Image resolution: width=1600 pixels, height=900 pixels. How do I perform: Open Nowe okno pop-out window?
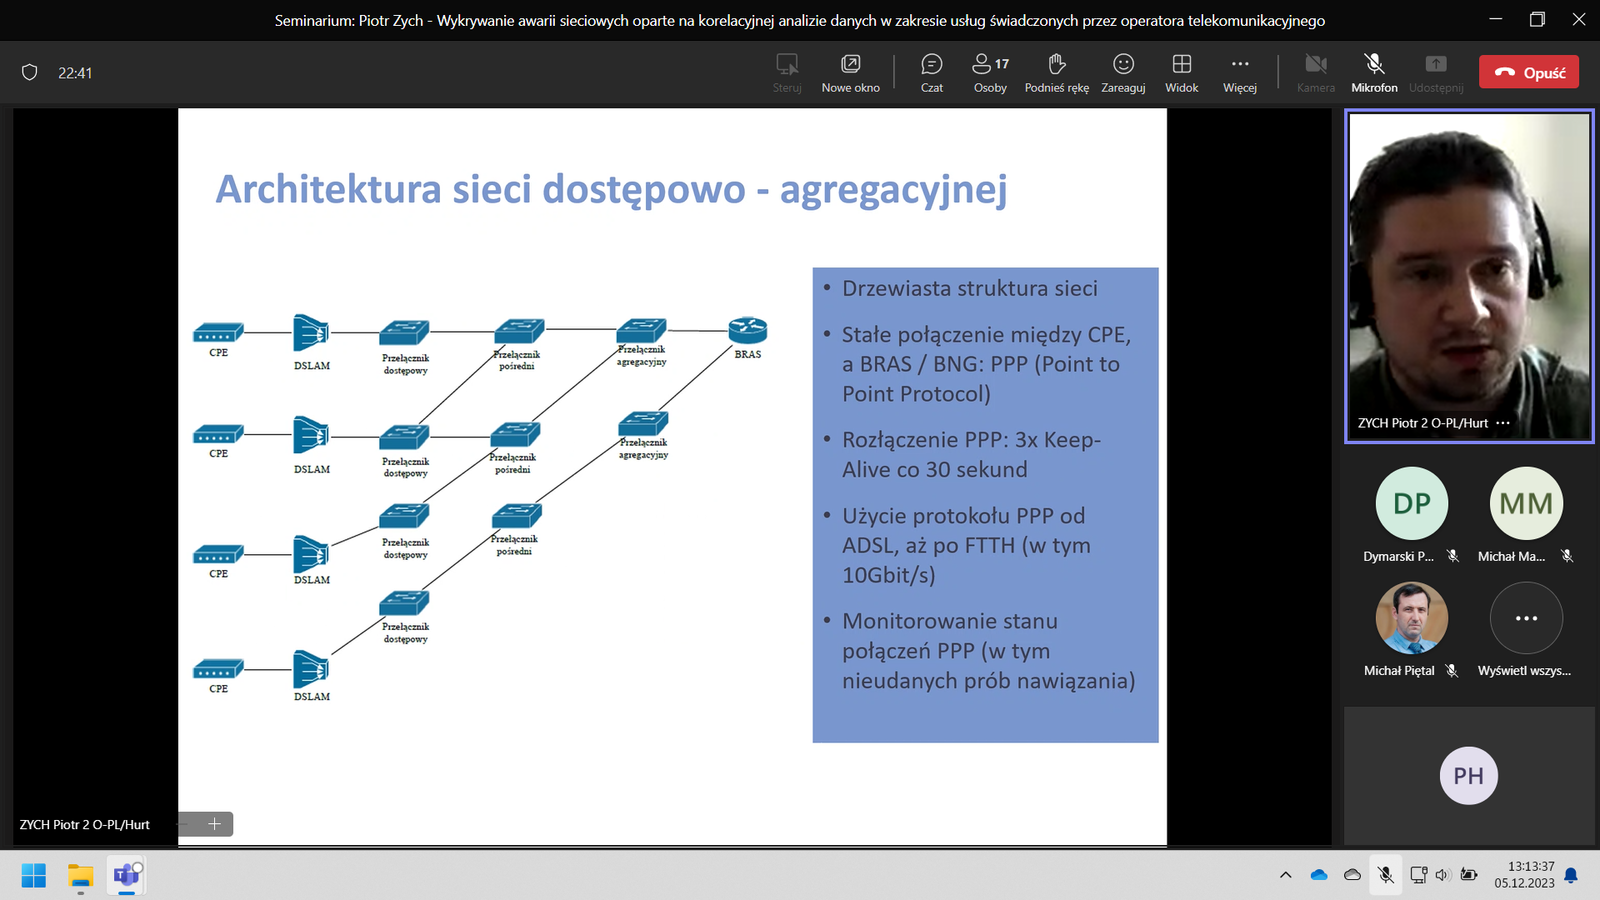[x=850, y=73]
